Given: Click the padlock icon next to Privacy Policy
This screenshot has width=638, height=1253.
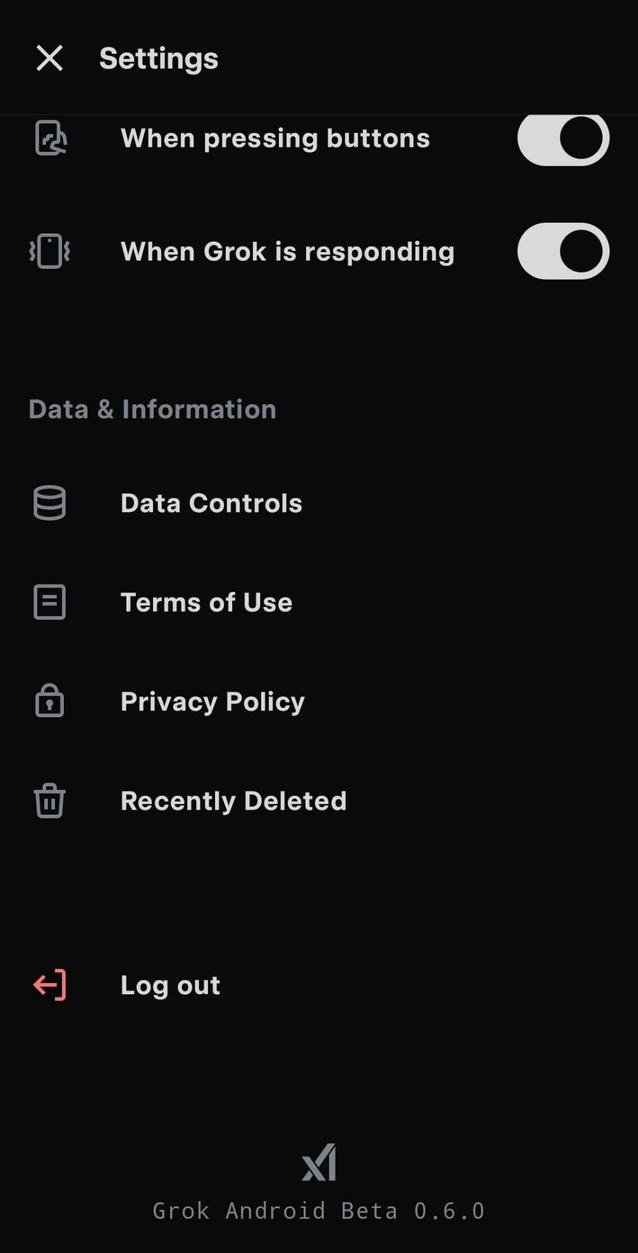Looking at the screenshot, I should 47,701.
